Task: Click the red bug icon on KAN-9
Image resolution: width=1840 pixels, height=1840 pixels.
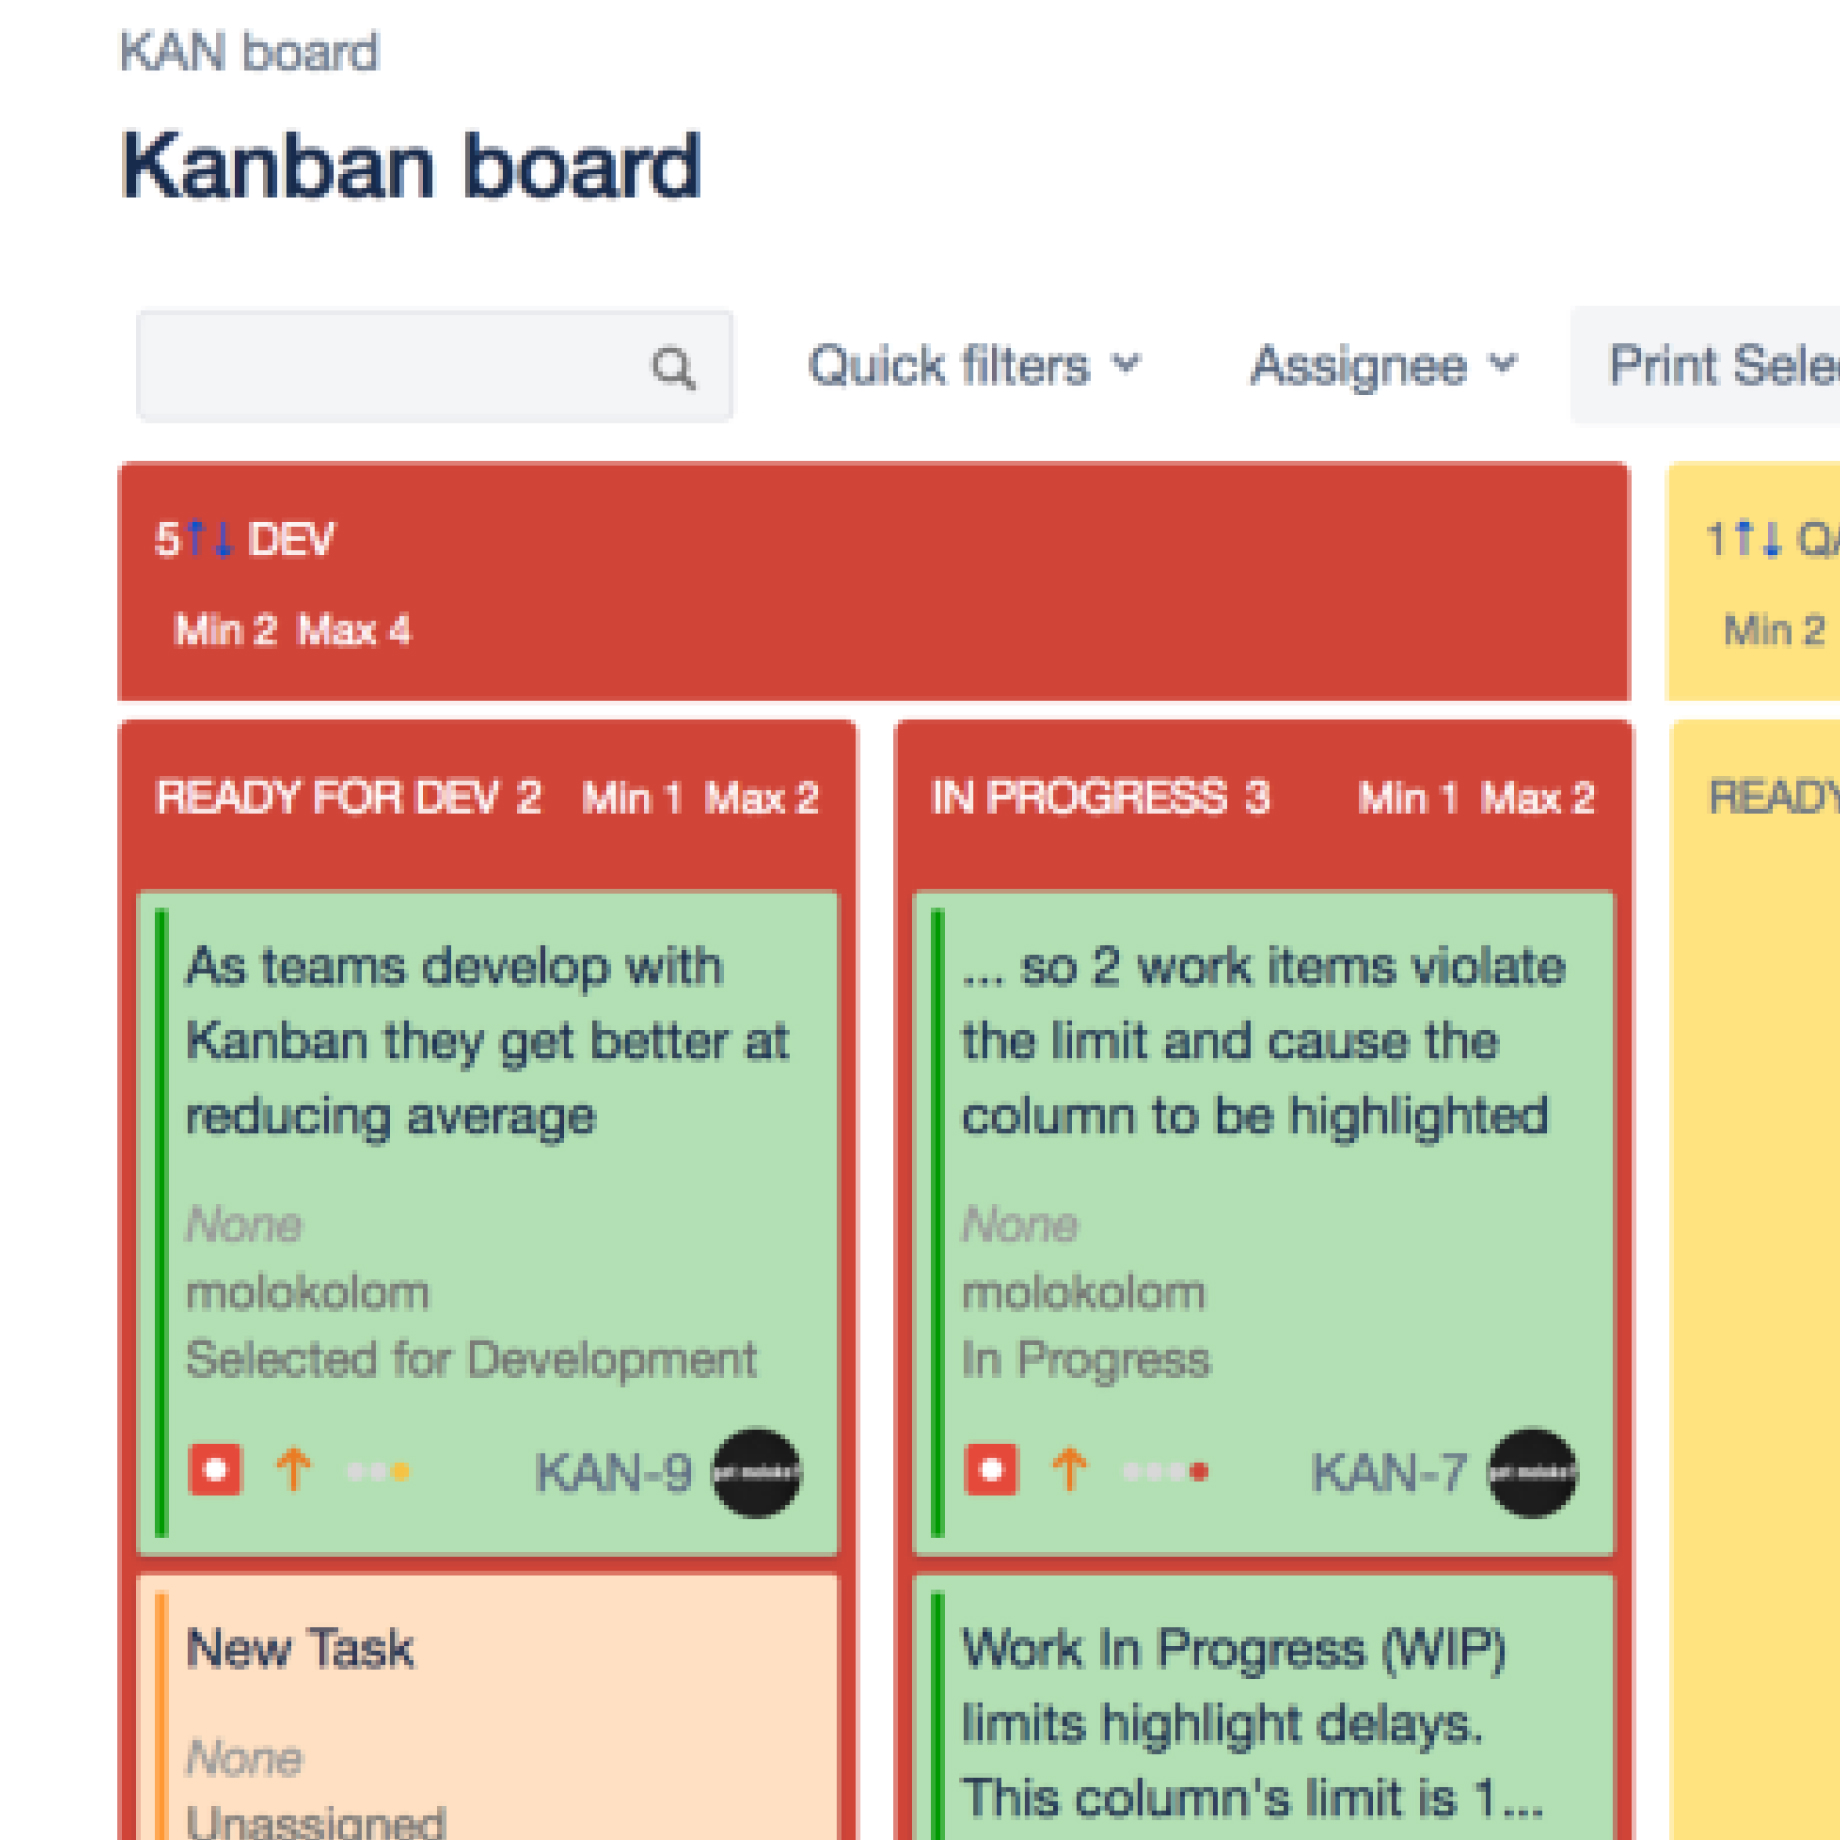Action: (x=215, y=1469)
